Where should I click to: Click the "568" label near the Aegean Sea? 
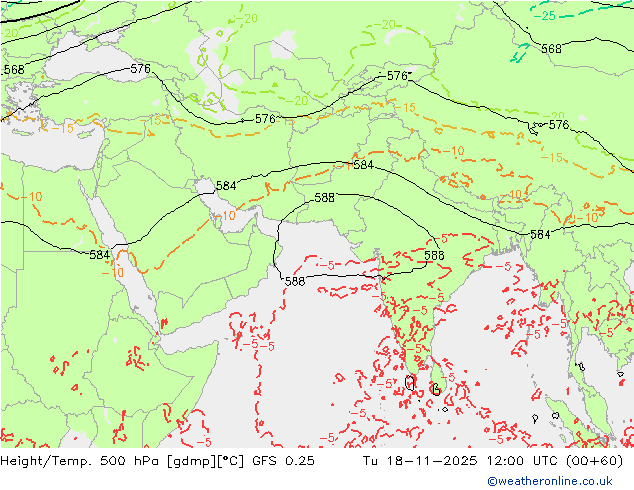[14, 70]
